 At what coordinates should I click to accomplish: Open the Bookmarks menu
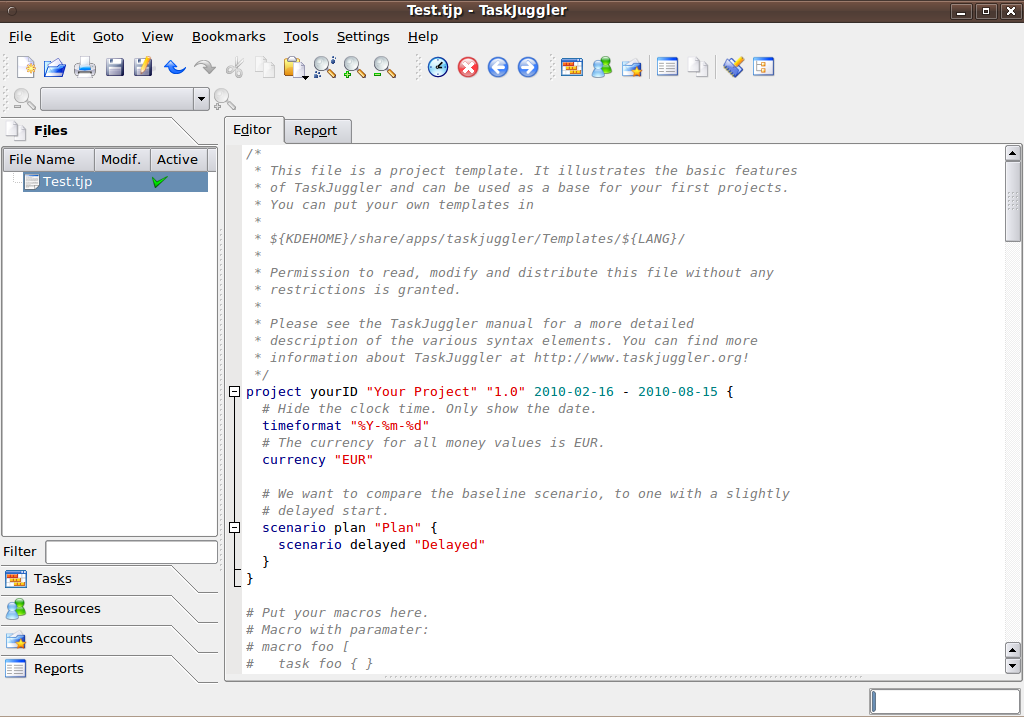pos(228,37)
